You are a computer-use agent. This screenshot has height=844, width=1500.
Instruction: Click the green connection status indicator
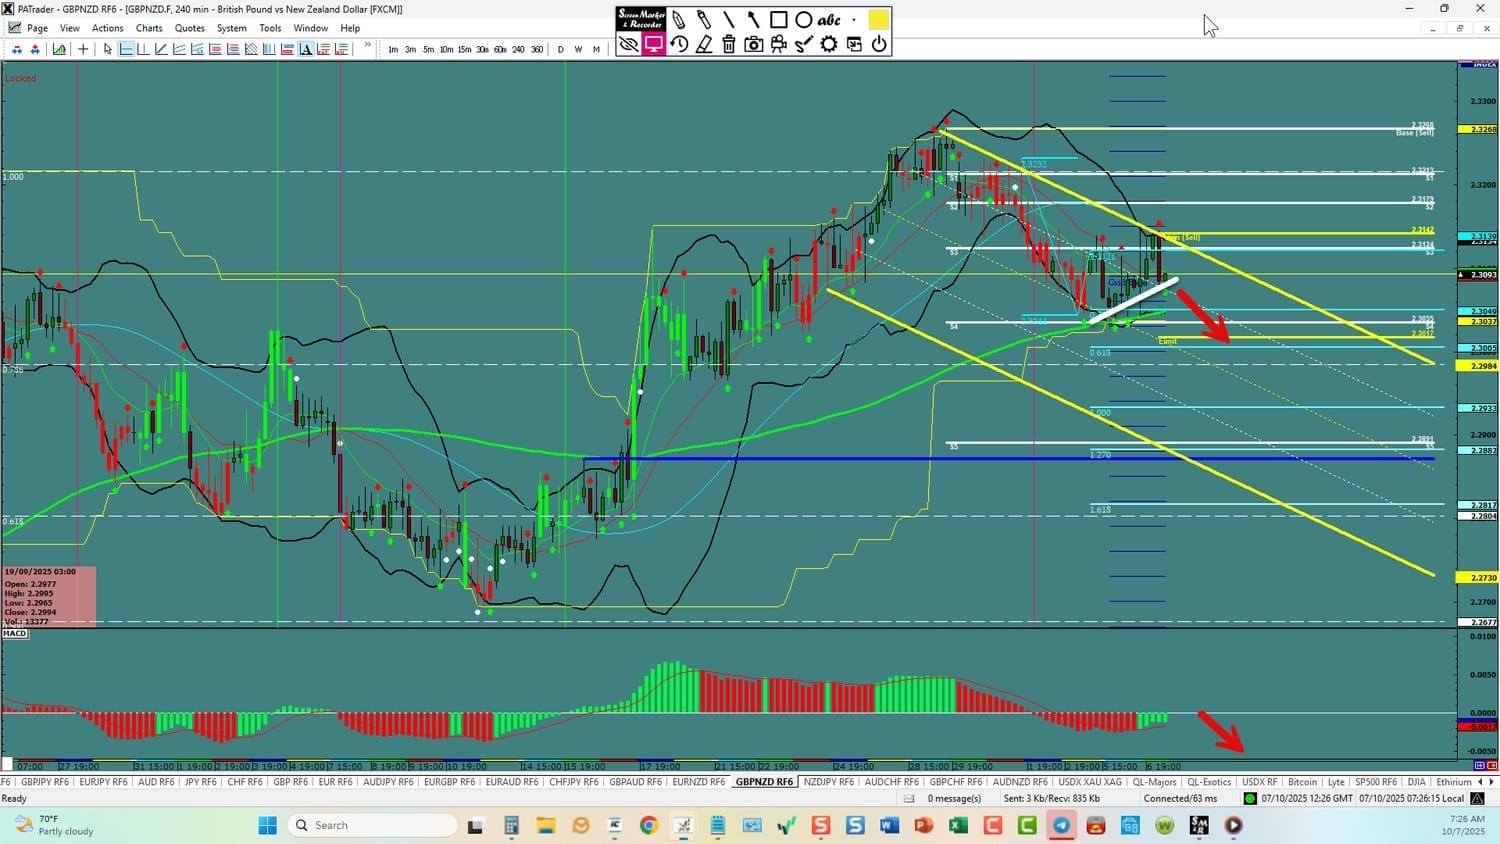pos(1250,798)
